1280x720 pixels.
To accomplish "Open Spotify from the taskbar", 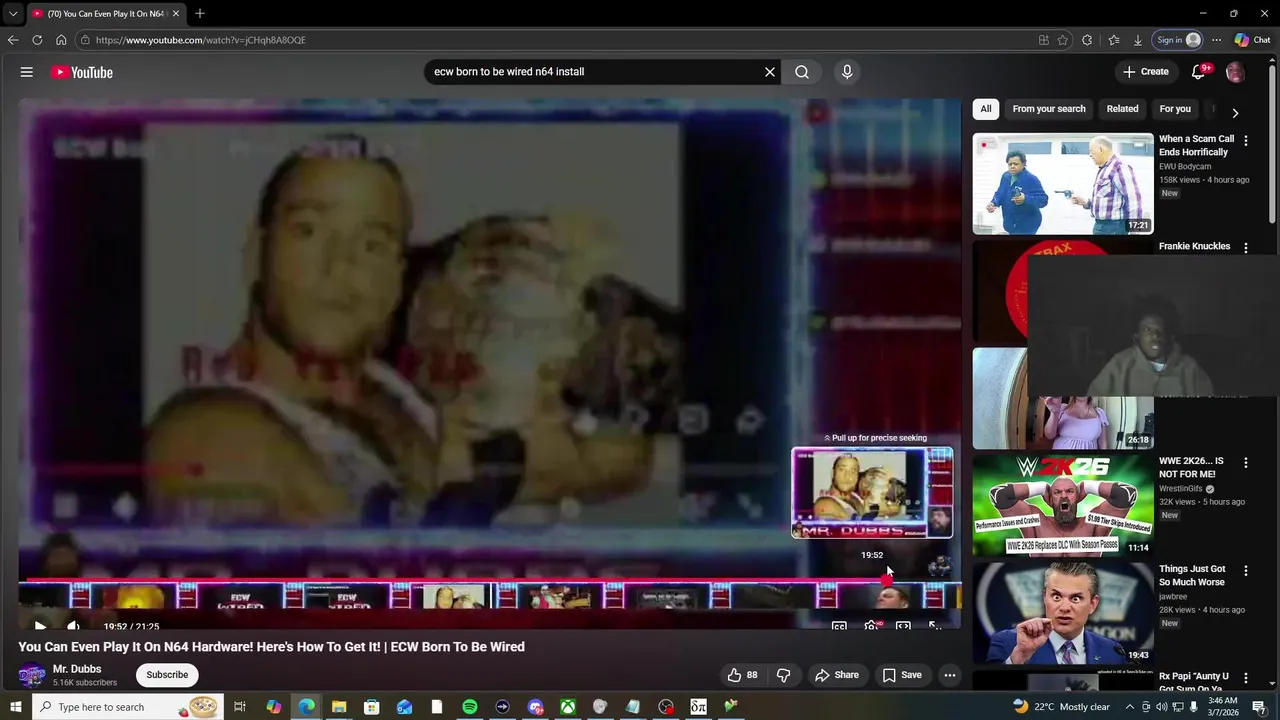I will pos(470,707).
